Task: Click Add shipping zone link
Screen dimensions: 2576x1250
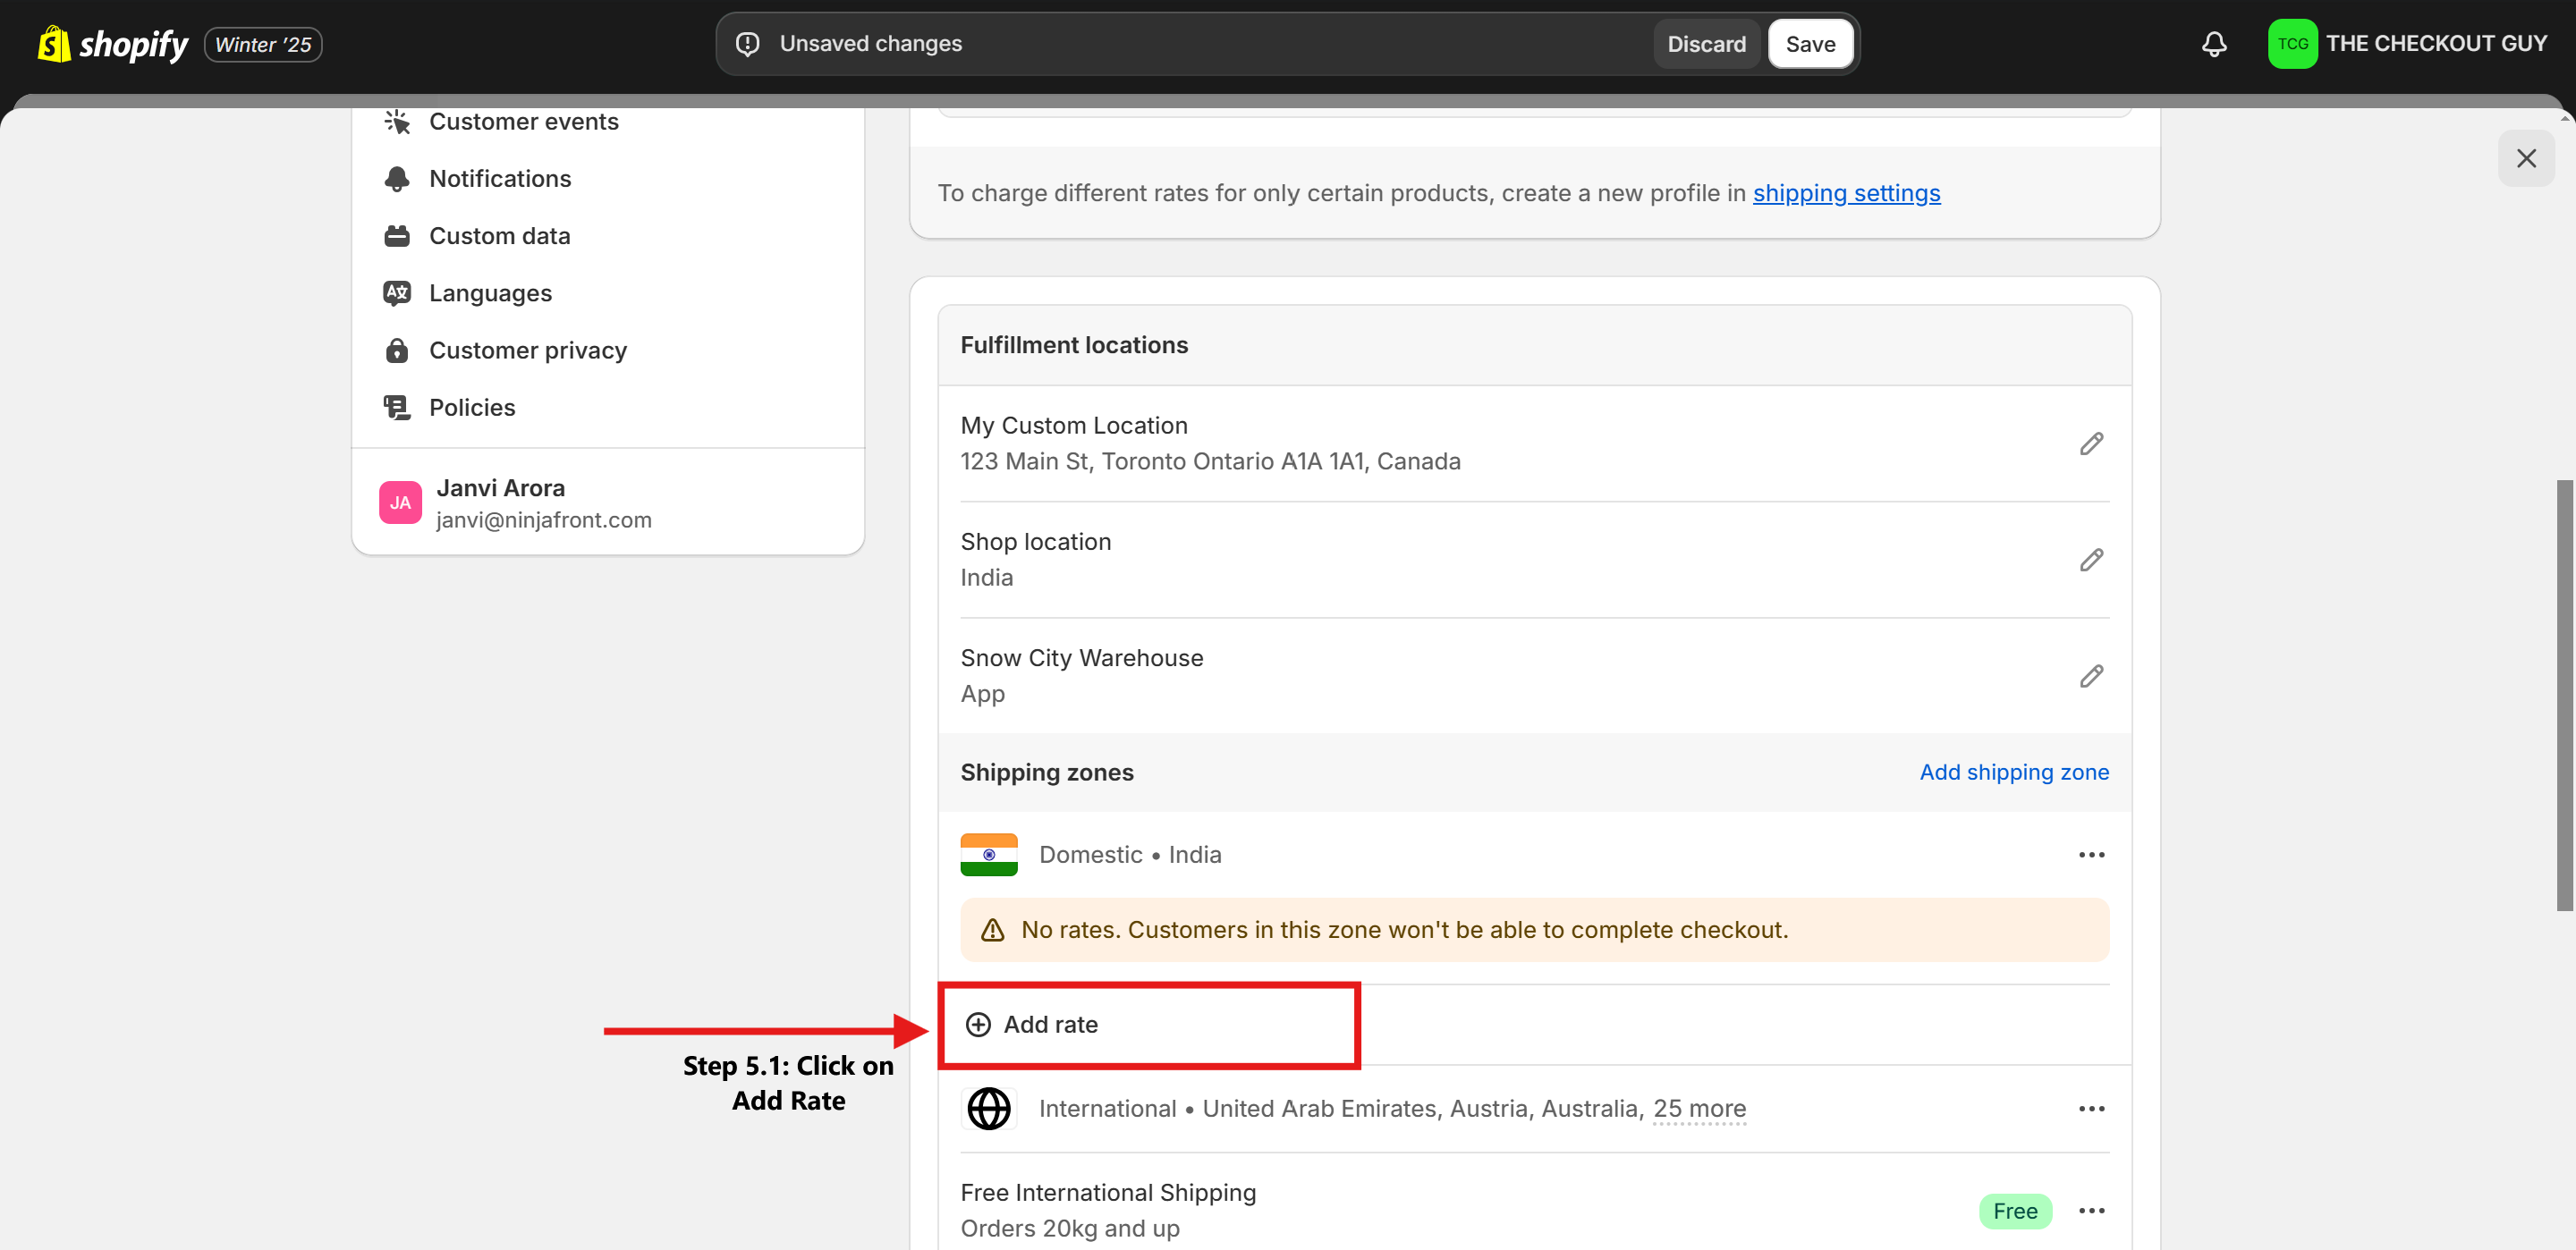Action: 2014,772
